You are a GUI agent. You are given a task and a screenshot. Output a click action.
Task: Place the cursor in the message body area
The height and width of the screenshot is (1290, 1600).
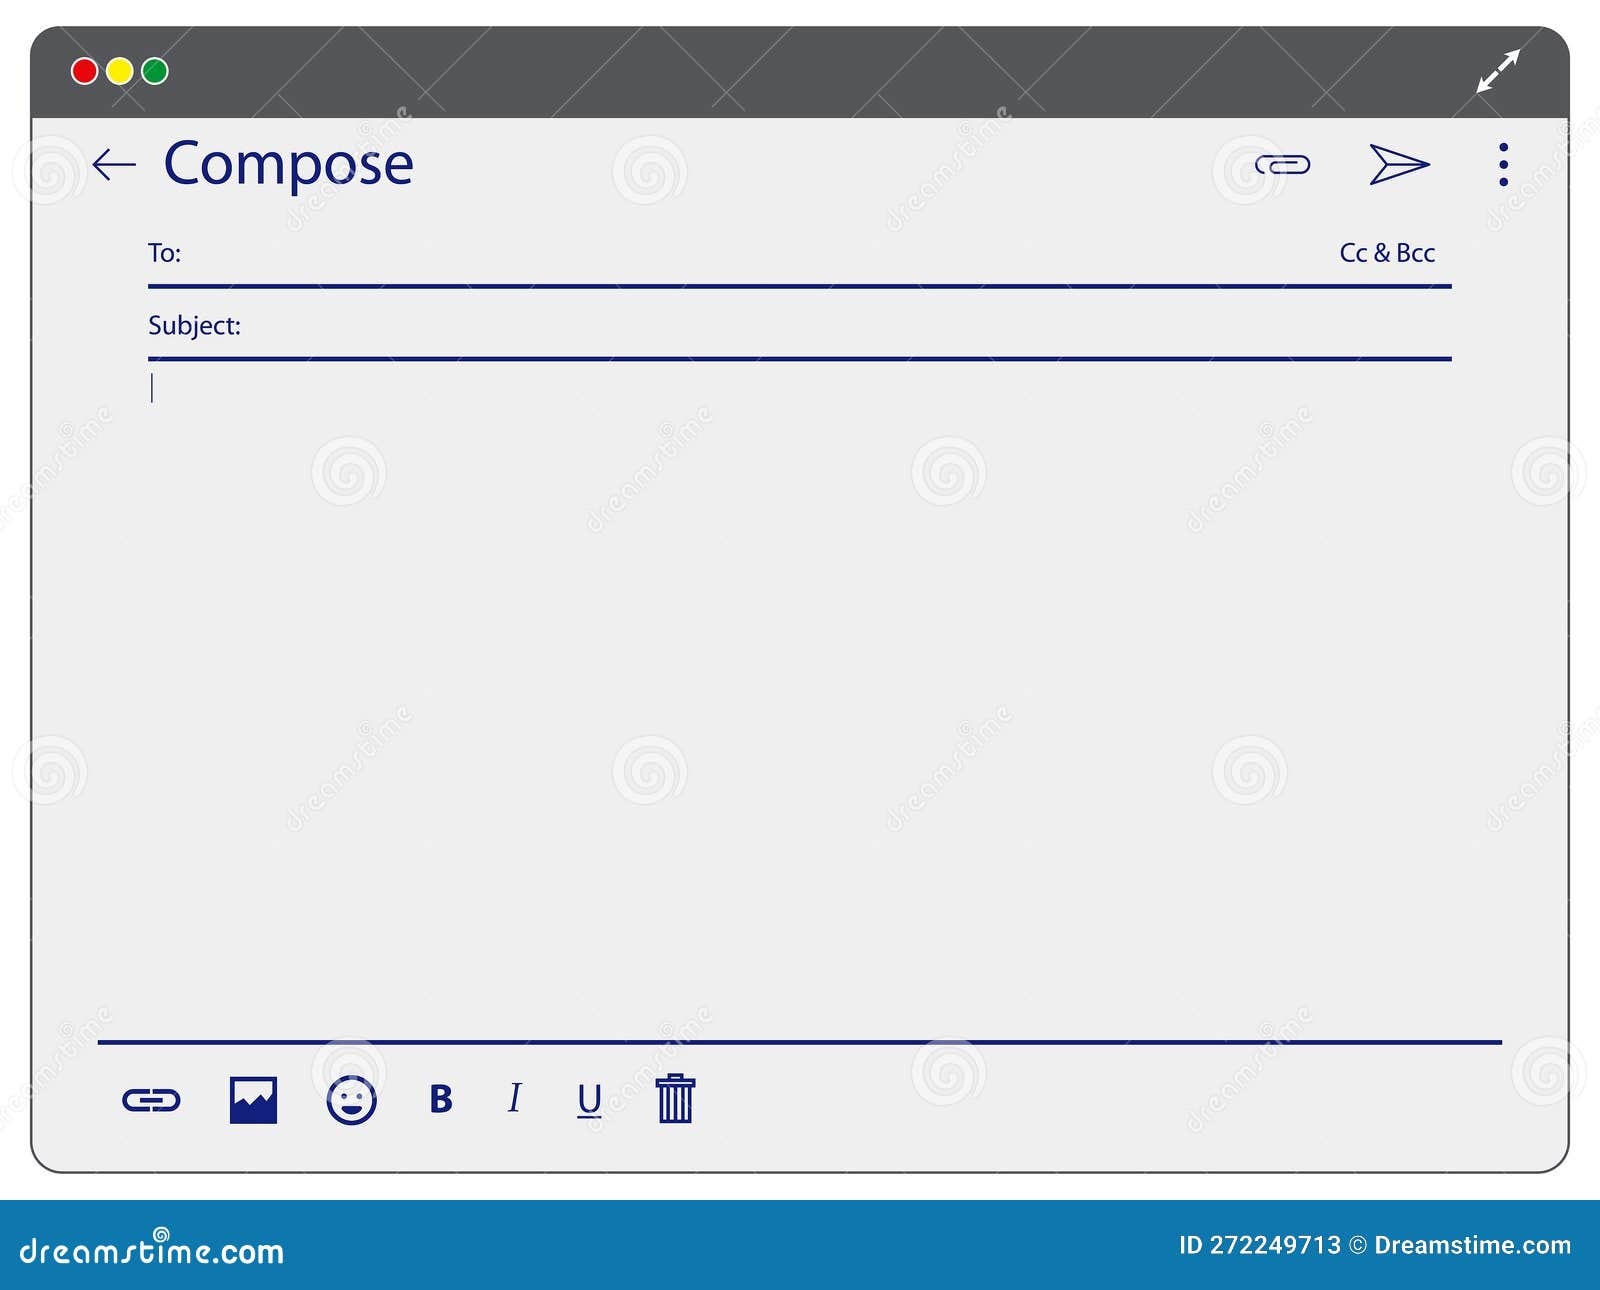tap(800, 700)
